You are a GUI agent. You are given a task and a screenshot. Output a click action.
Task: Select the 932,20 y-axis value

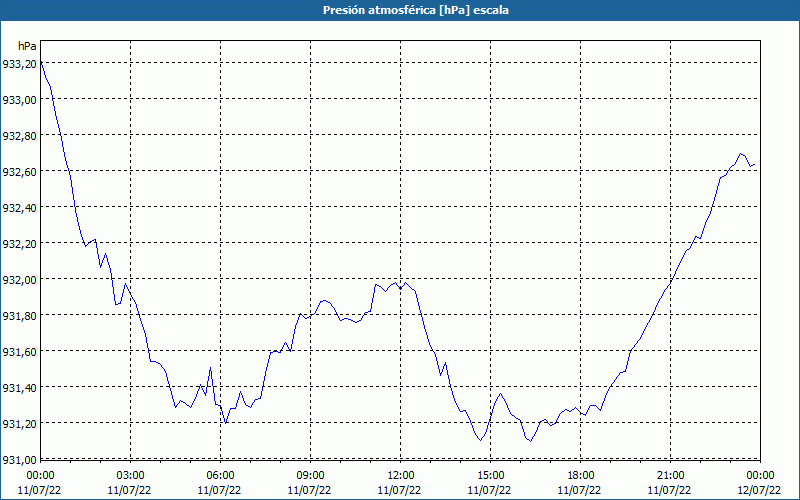click(20, 243)
